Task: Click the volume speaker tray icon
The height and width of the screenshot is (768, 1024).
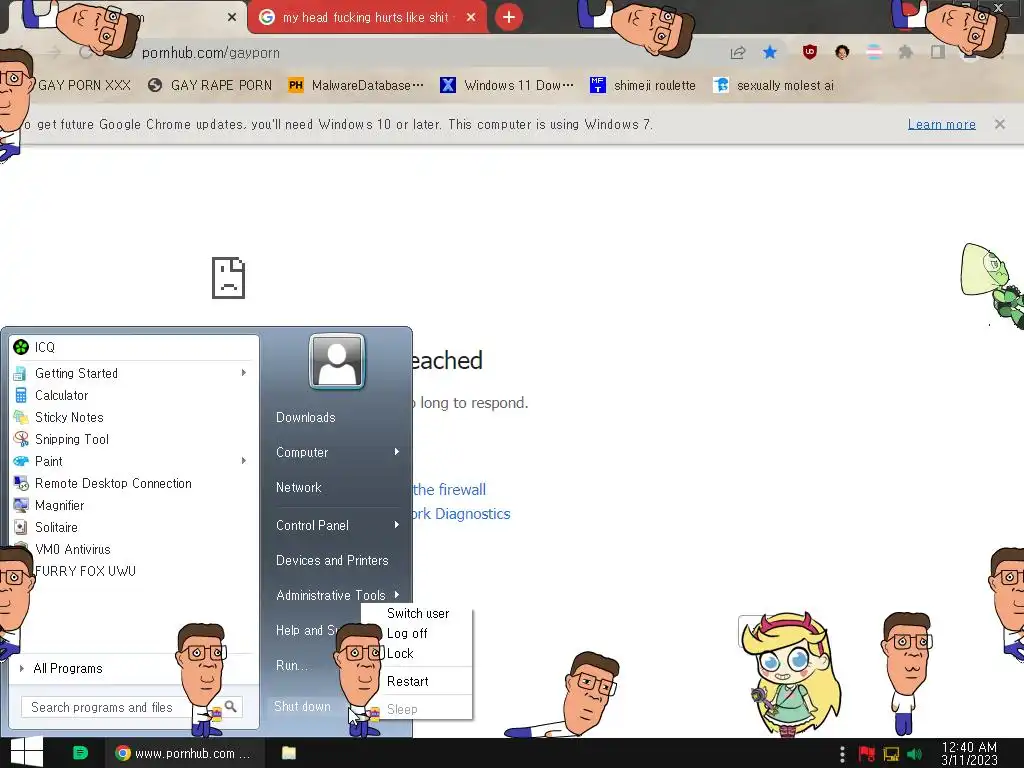Action: point(914,754)
